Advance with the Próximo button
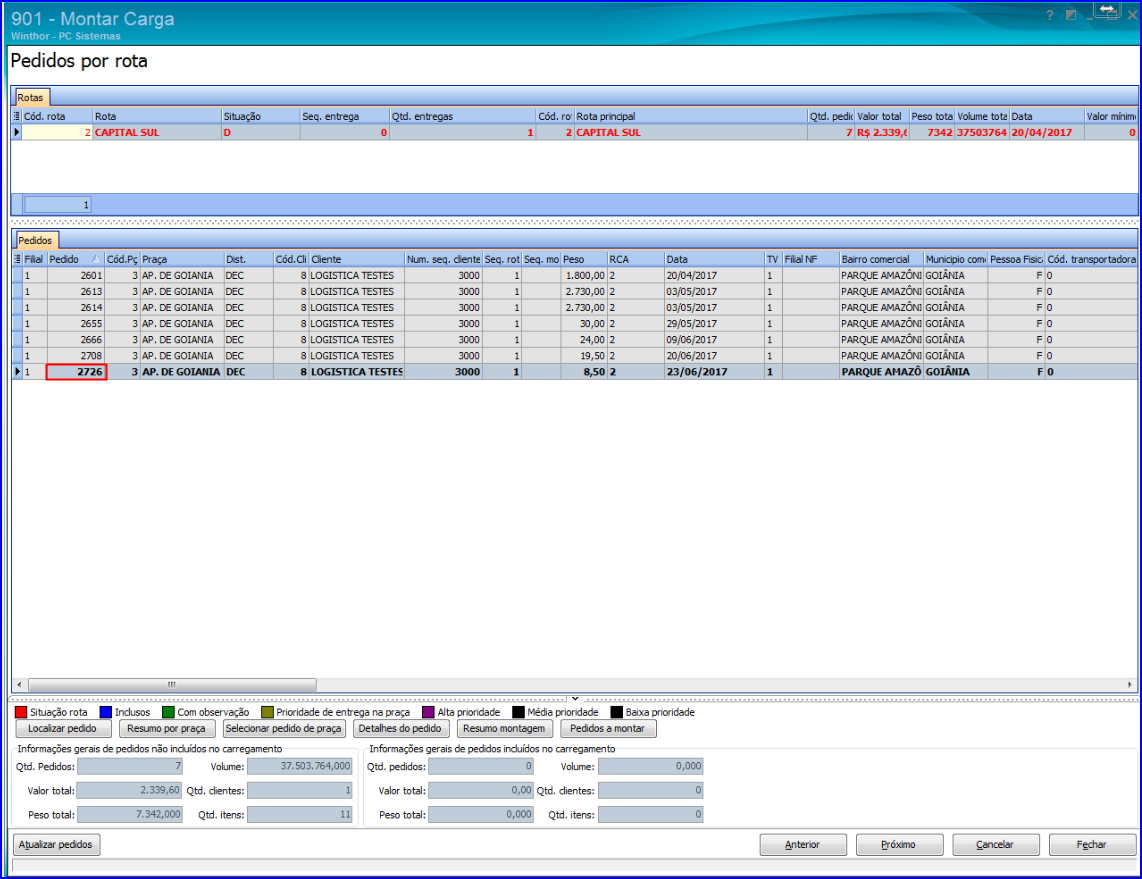 pos(899,845)
